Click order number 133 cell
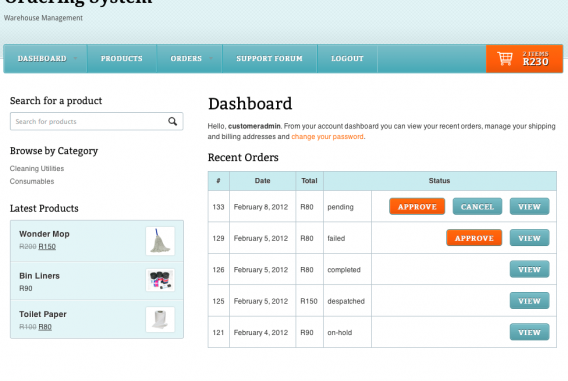 218,207
